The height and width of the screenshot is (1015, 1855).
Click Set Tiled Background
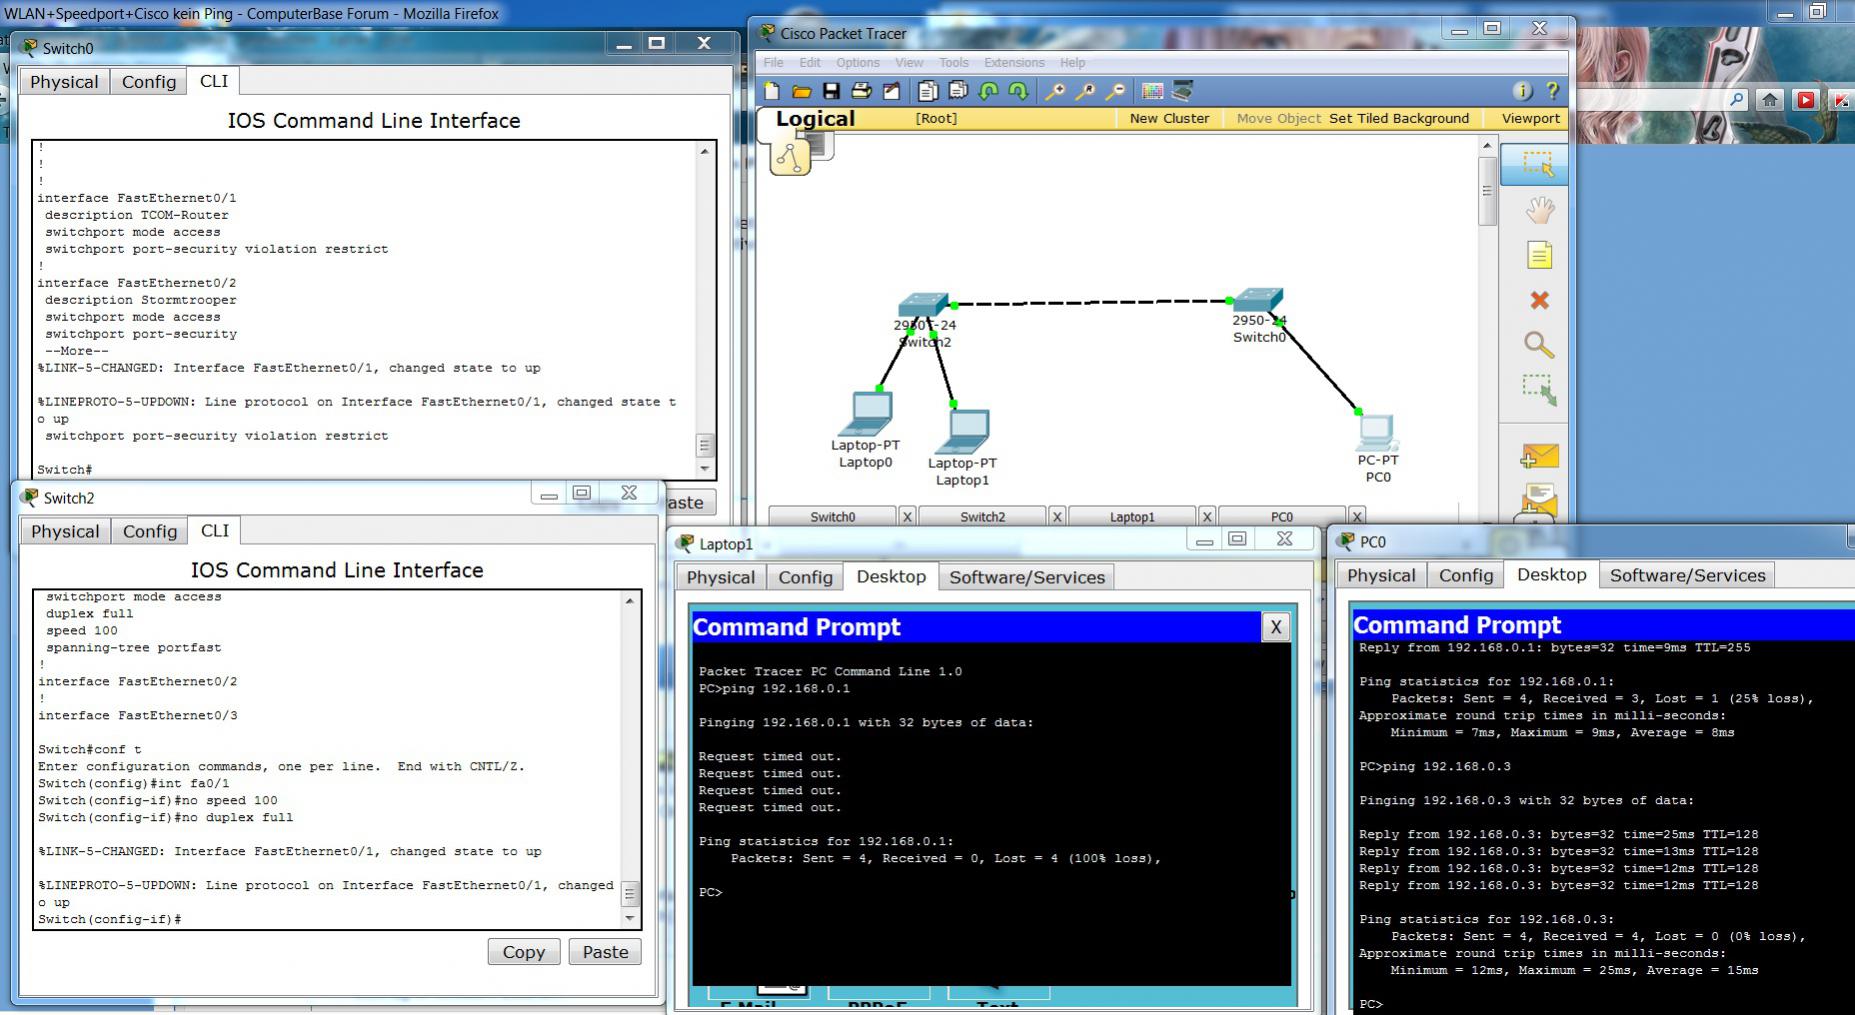(x=1399, y=118)
